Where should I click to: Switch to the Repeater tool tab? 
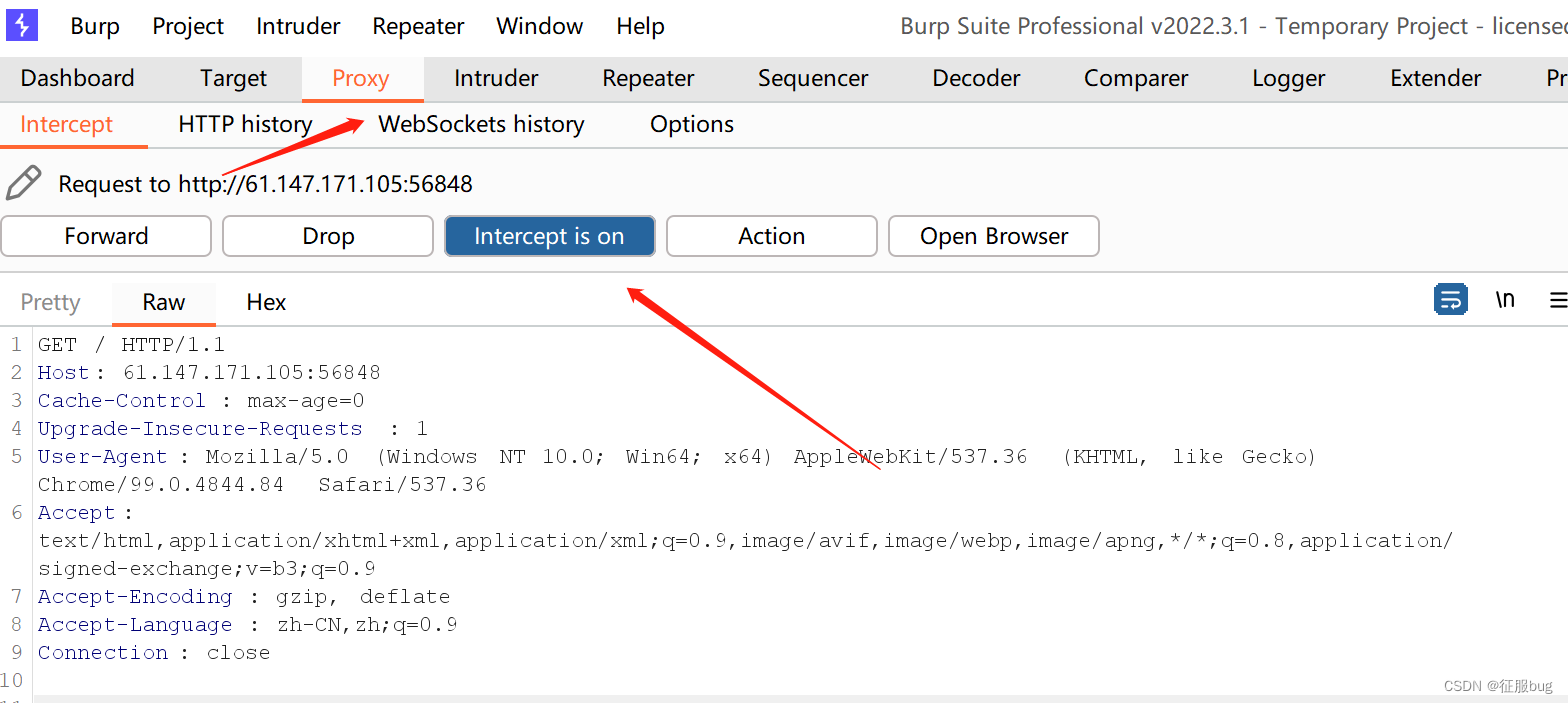[x=648, y=78]
